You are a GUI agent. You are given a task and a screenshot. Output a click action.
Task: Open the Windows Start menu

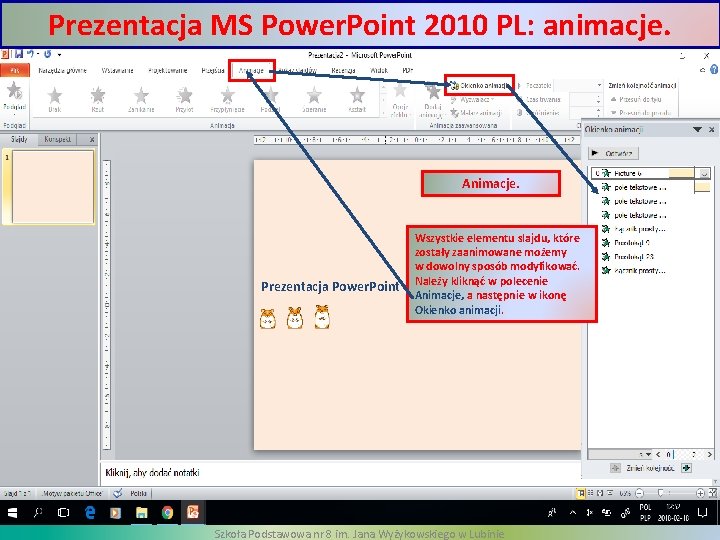point(12,512)
